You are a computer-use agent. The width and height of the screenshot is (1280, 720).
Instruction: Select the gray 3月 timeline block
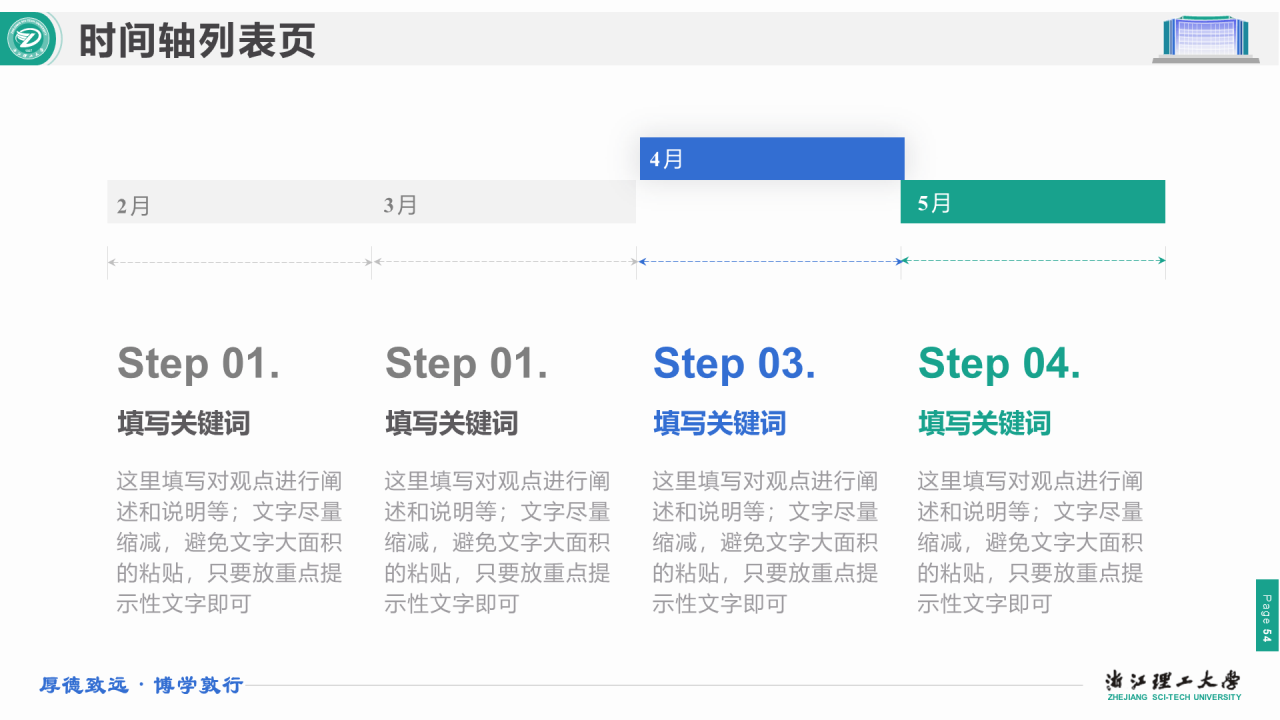(x=504, y=202)
